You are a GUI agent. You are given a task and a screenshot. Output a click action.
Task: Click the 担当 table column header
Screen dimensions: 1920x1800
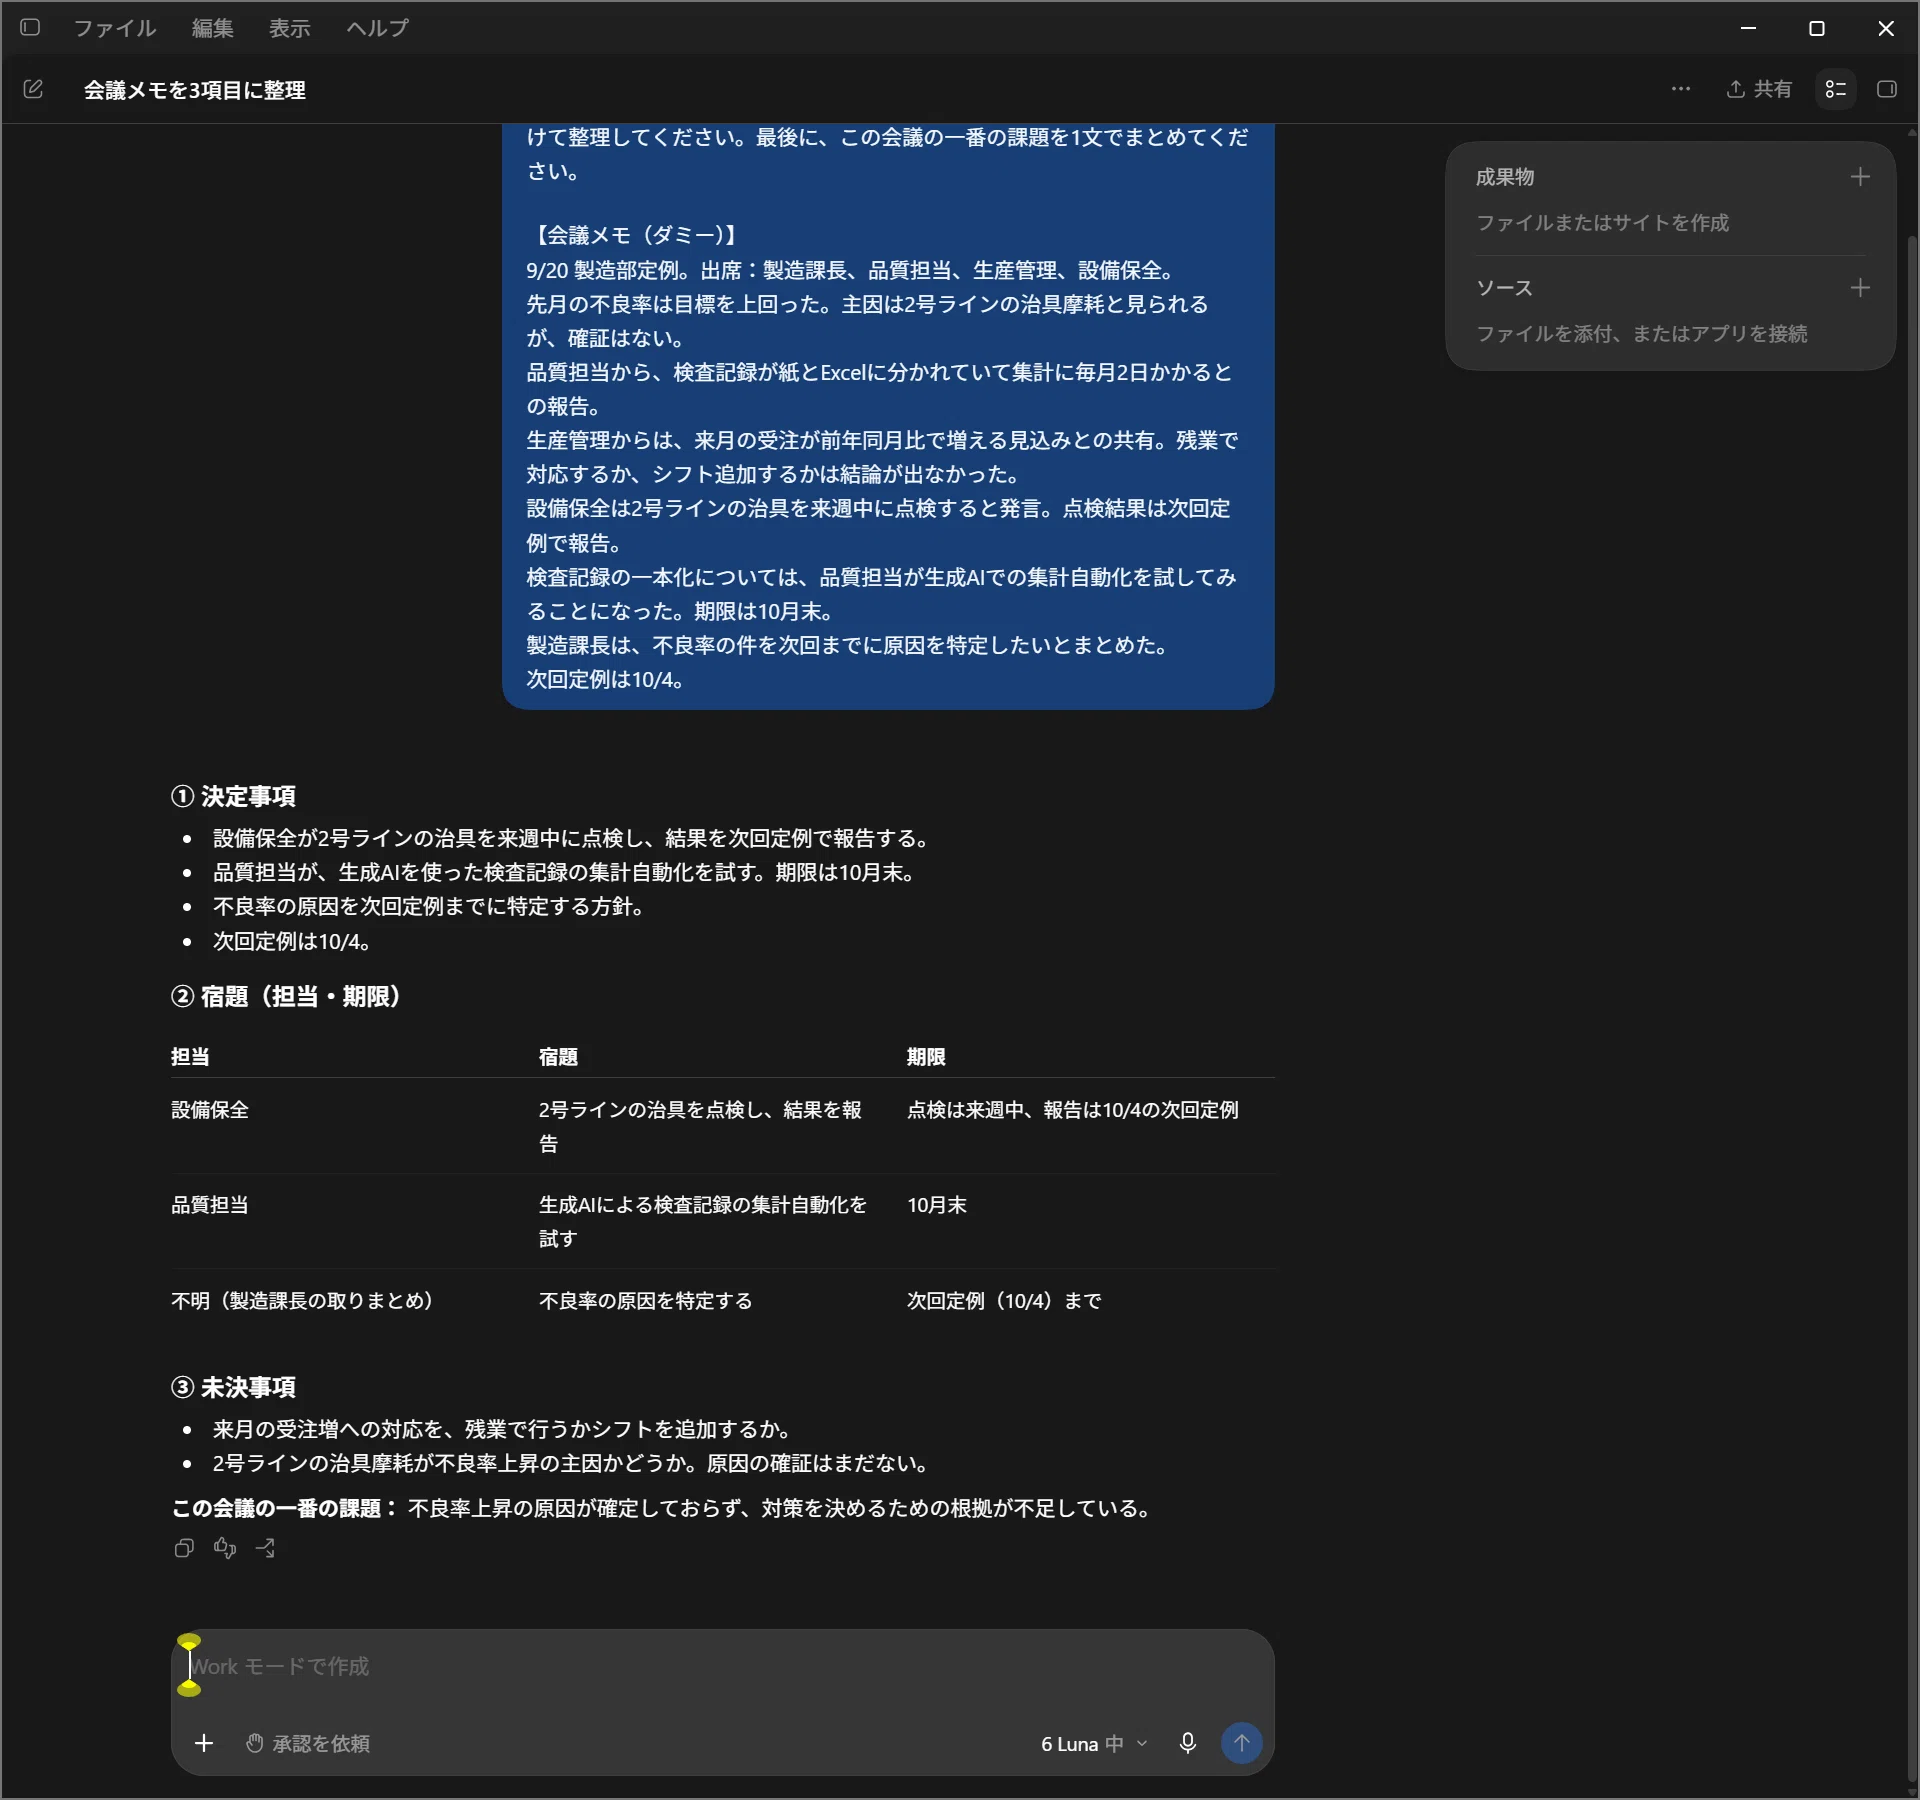click(190, 1057)
